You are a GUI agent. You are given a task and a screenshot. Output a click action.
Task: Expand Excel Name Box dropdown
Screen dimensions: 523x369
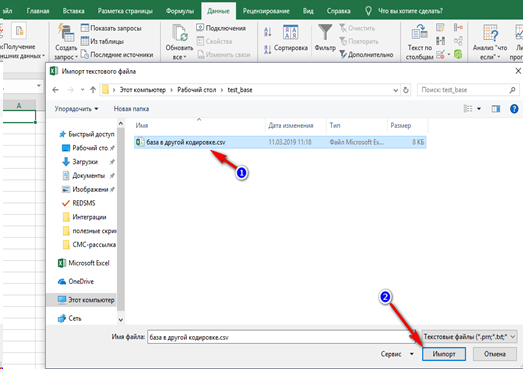[x=39, y=86]
